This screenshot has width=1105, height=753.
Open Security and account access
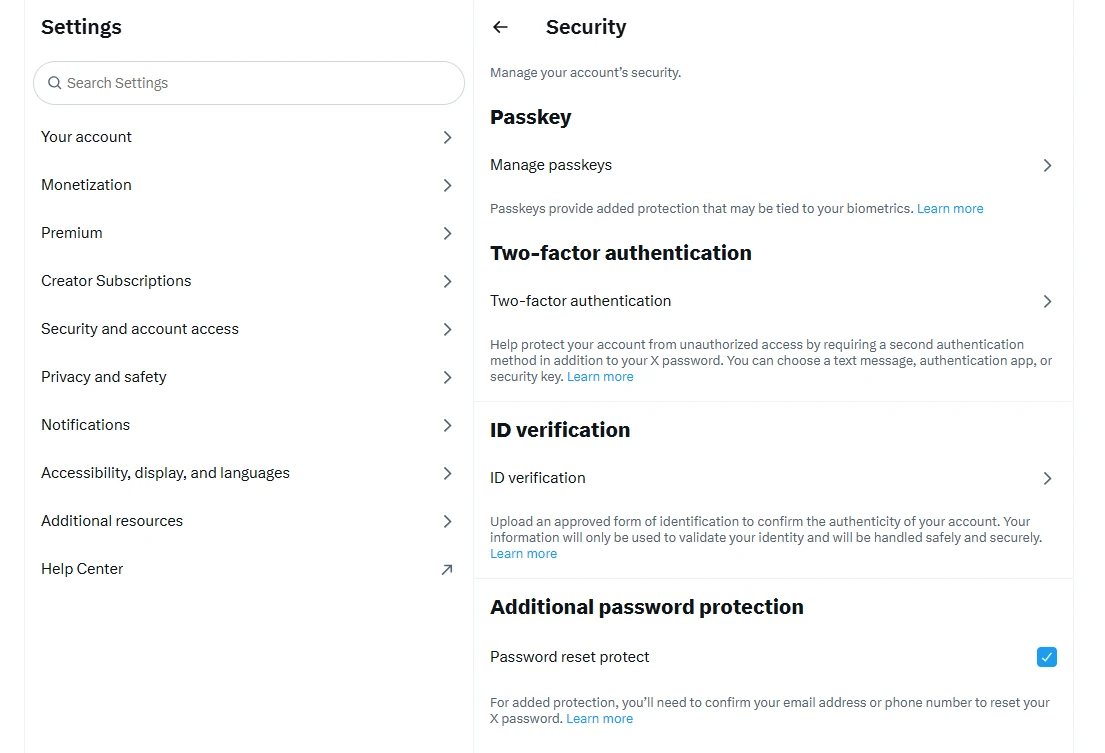(248, 329)
